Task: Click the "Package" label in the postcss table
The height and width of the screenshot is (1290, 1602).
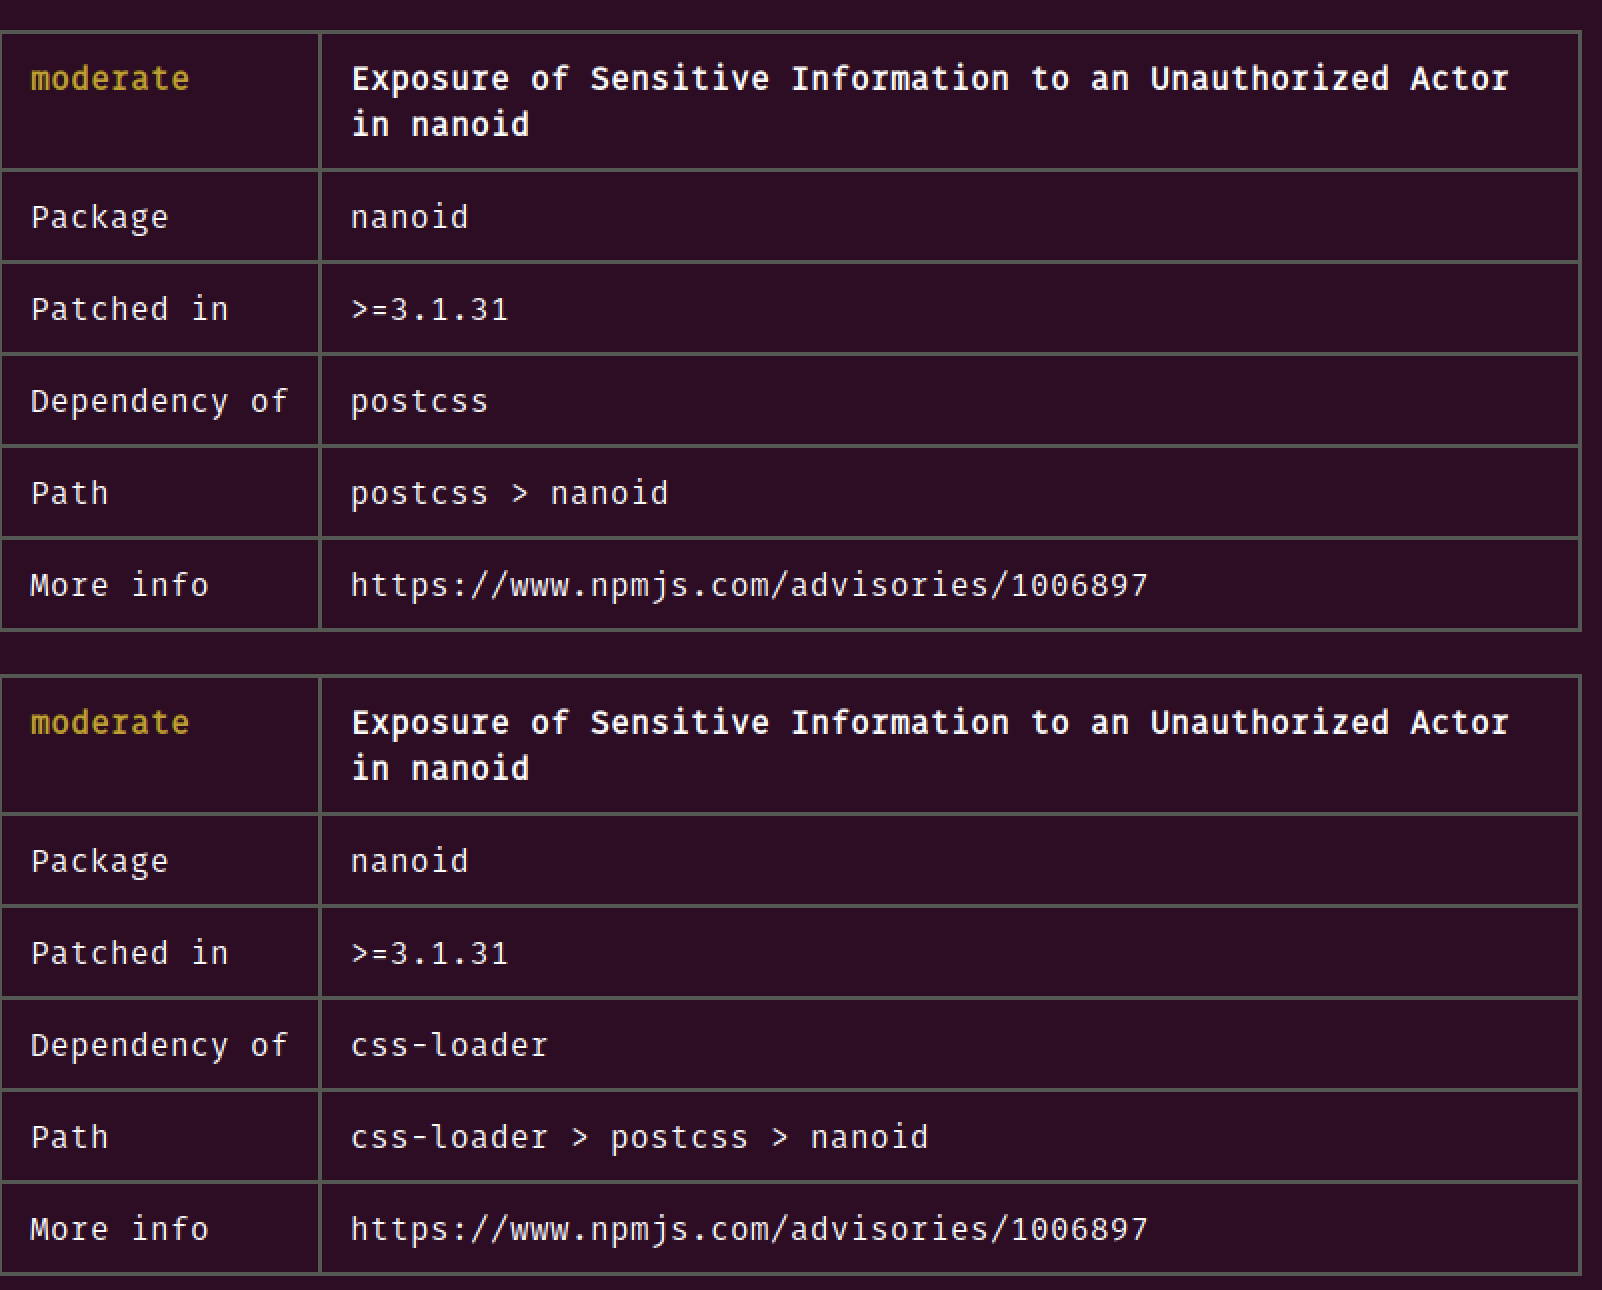Action: point(100,217)
